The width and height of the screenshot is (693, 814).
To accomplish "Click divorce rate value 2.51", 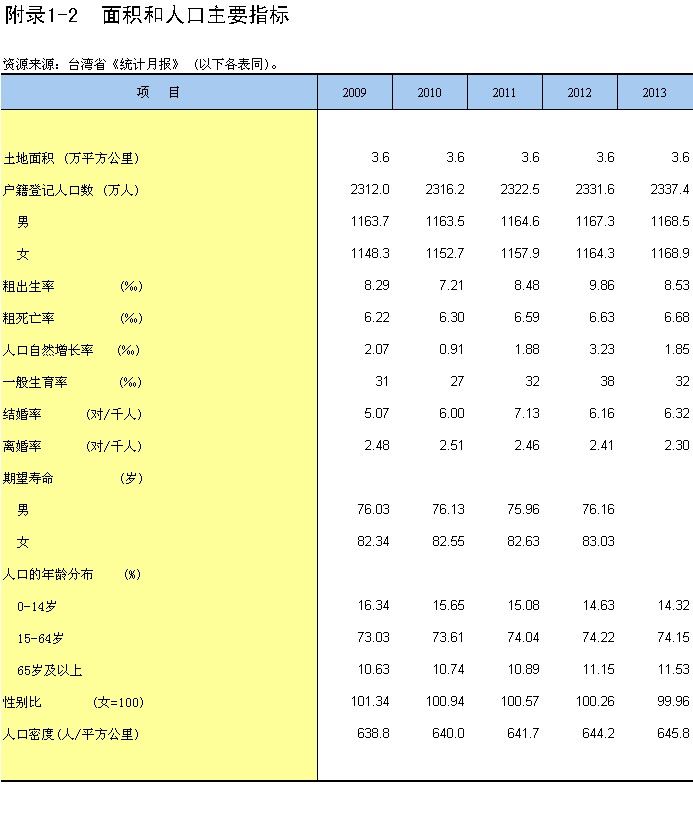I will click(x=451, y=445).
